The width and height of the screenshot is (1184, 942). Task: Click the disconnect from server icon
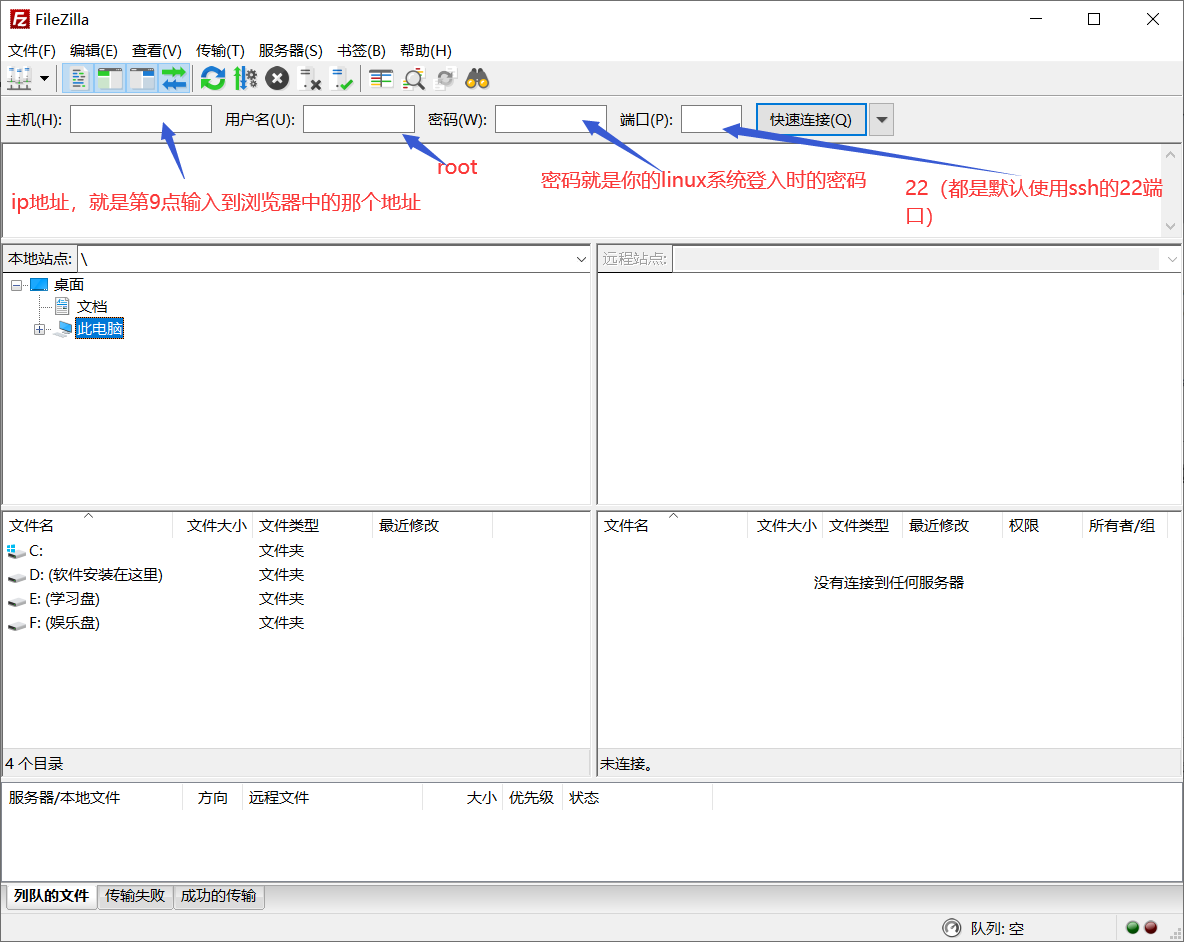point(310,78)
